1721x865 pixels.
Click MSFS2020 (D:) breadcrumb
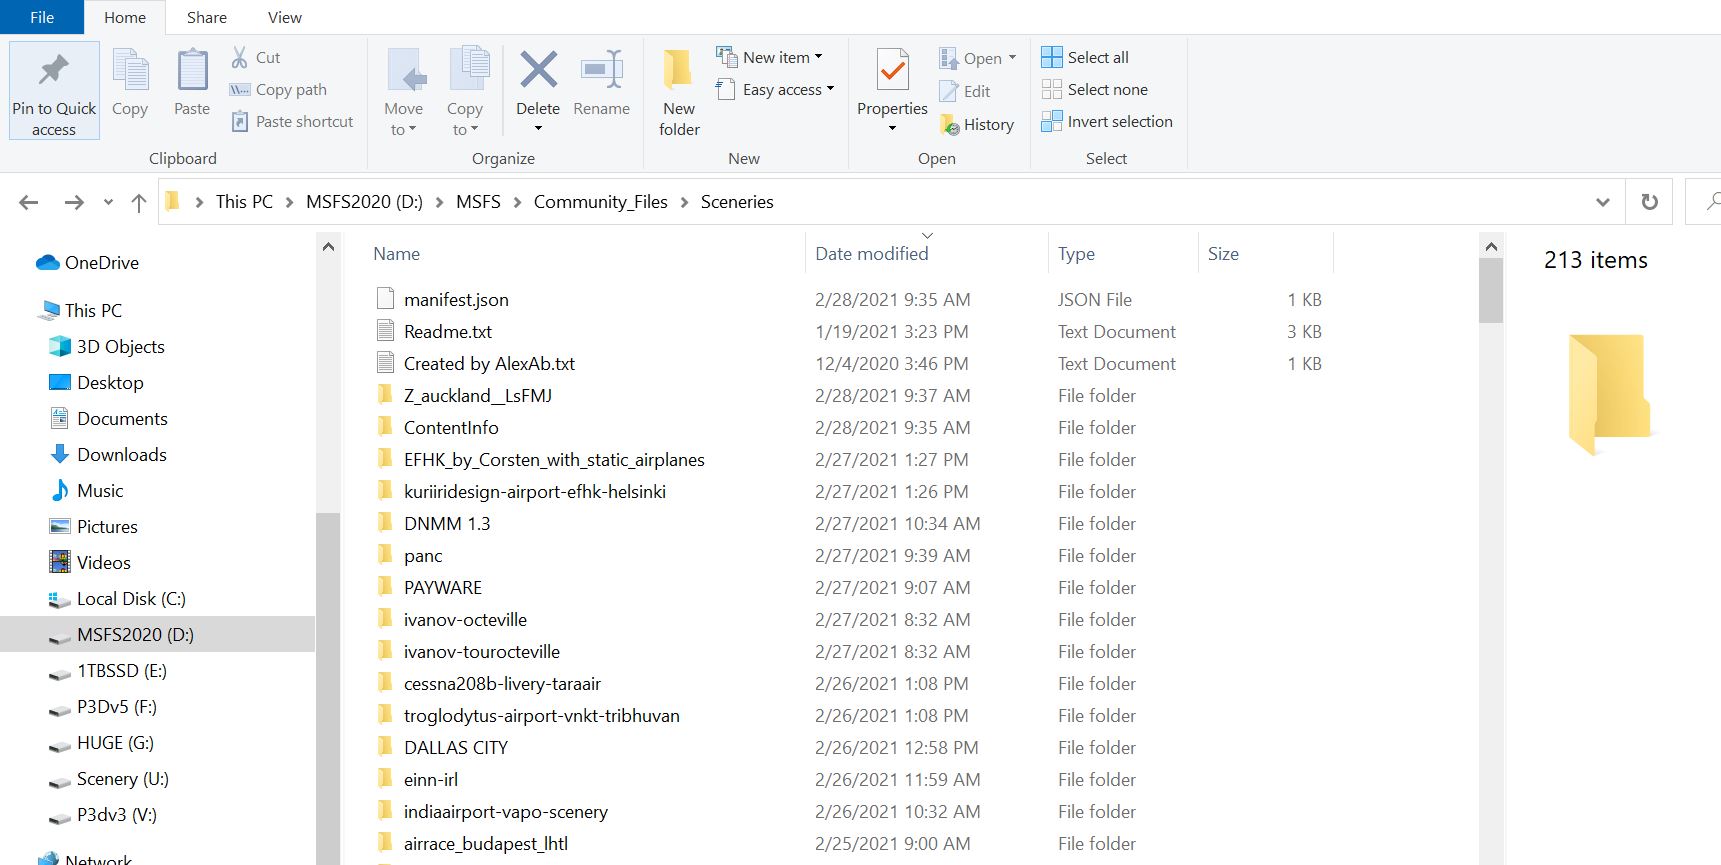click(x=364, y=201)
